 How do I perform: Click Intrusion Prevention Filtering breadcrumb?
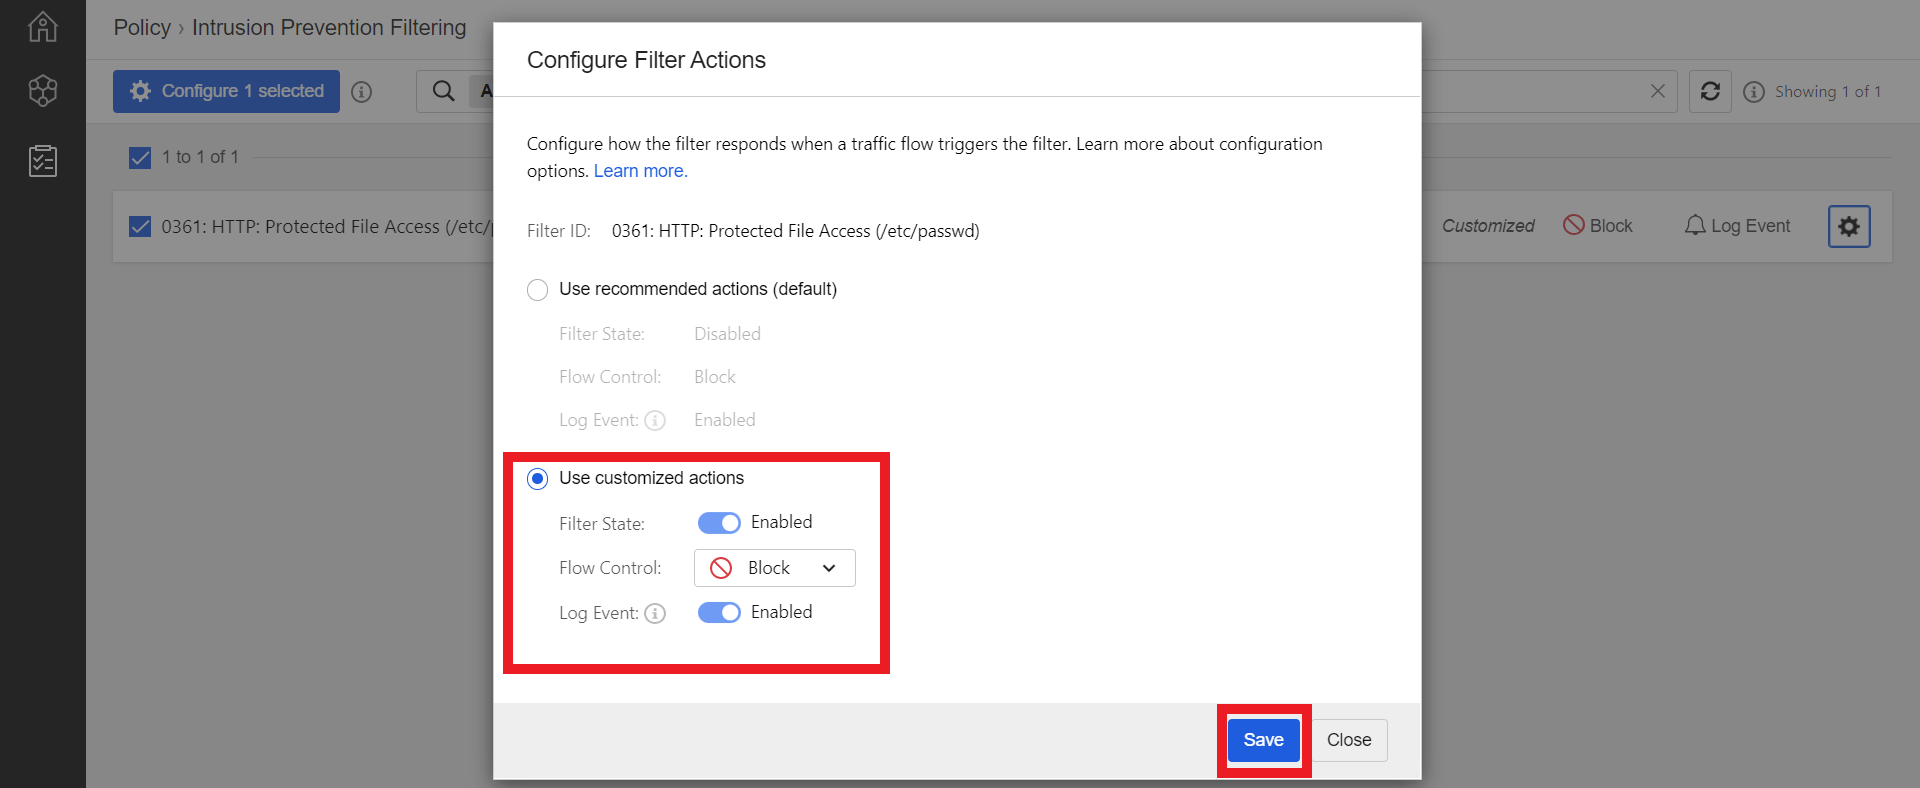[x=329, y=28]
